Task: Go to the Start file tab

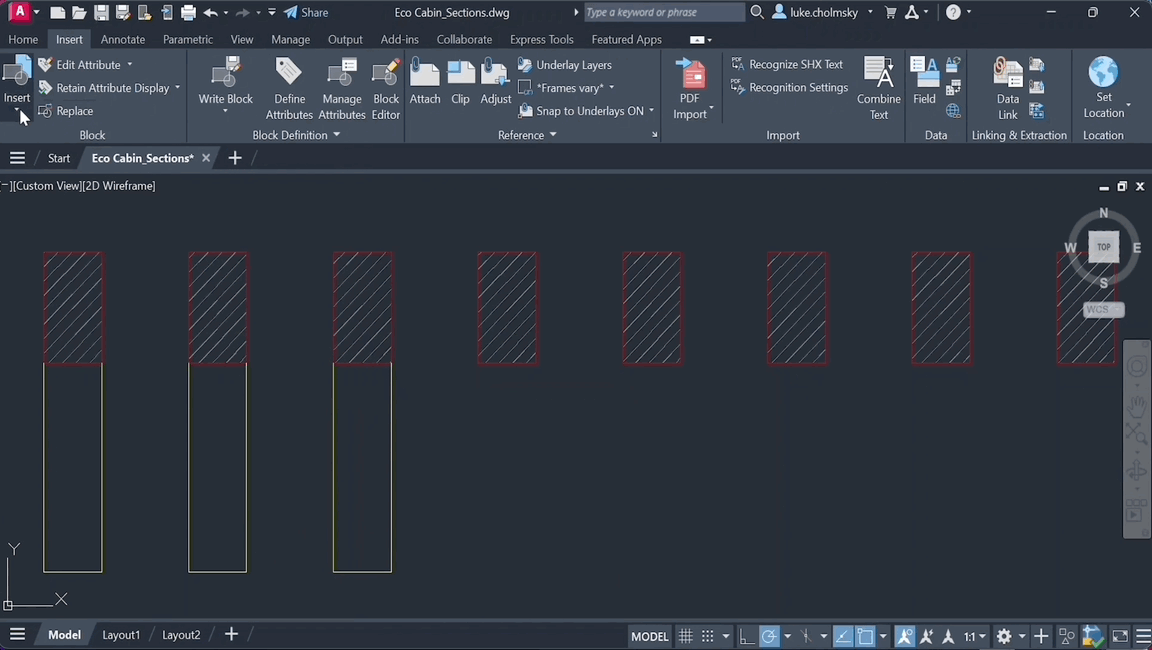Action: [59, 158]
